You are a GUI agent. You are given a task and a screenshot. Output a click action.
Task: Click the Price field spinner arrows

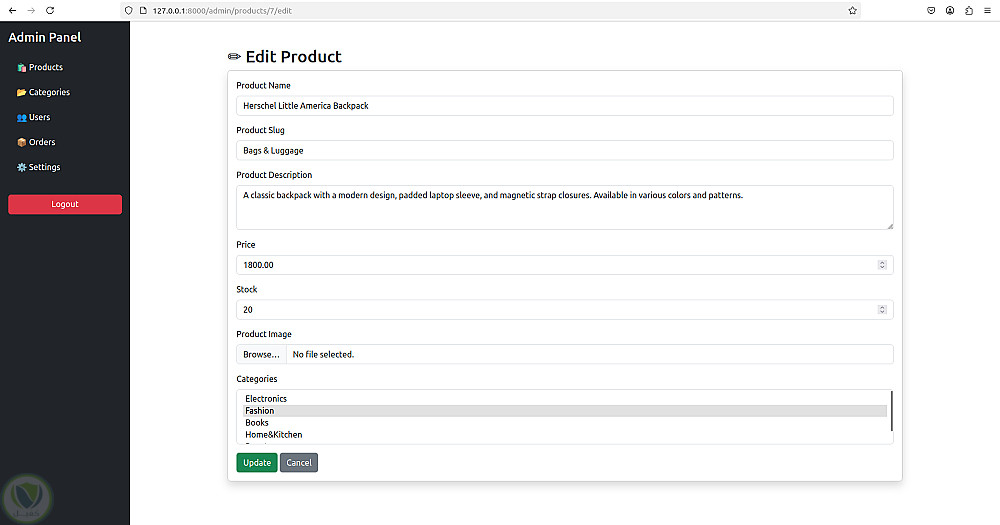point(882,265)
